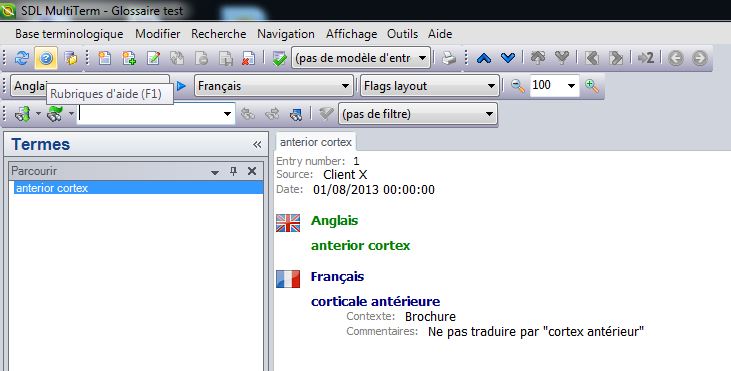
Task: Click the greyed-out save entry icon
Action: click(226, 58)
